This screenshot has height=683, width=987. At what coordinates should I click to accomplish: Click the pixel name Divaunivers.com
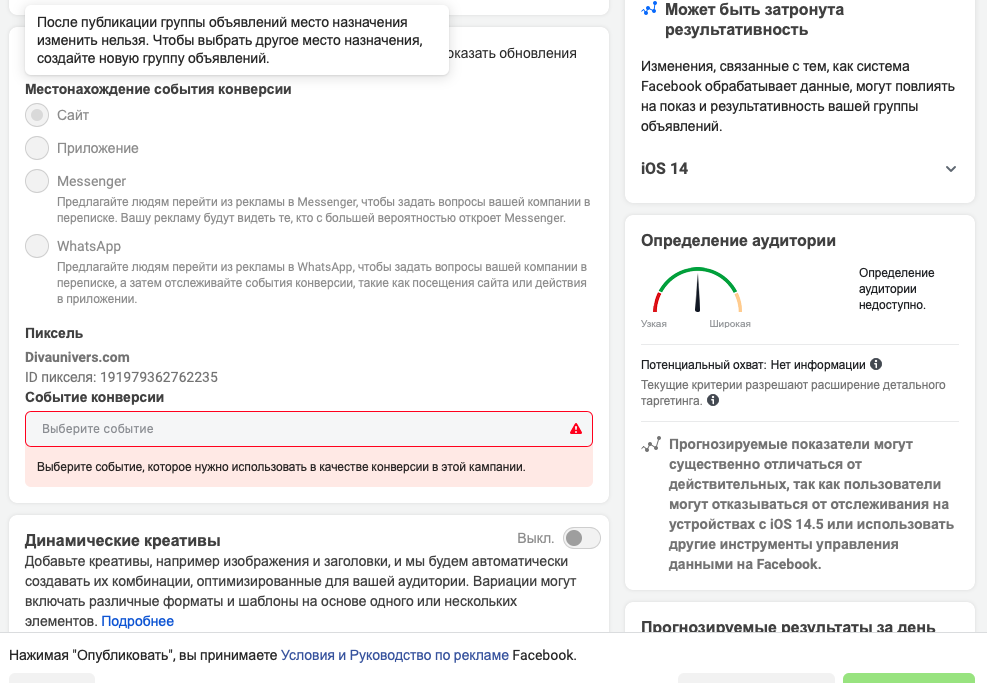click(x=77, y=357)
